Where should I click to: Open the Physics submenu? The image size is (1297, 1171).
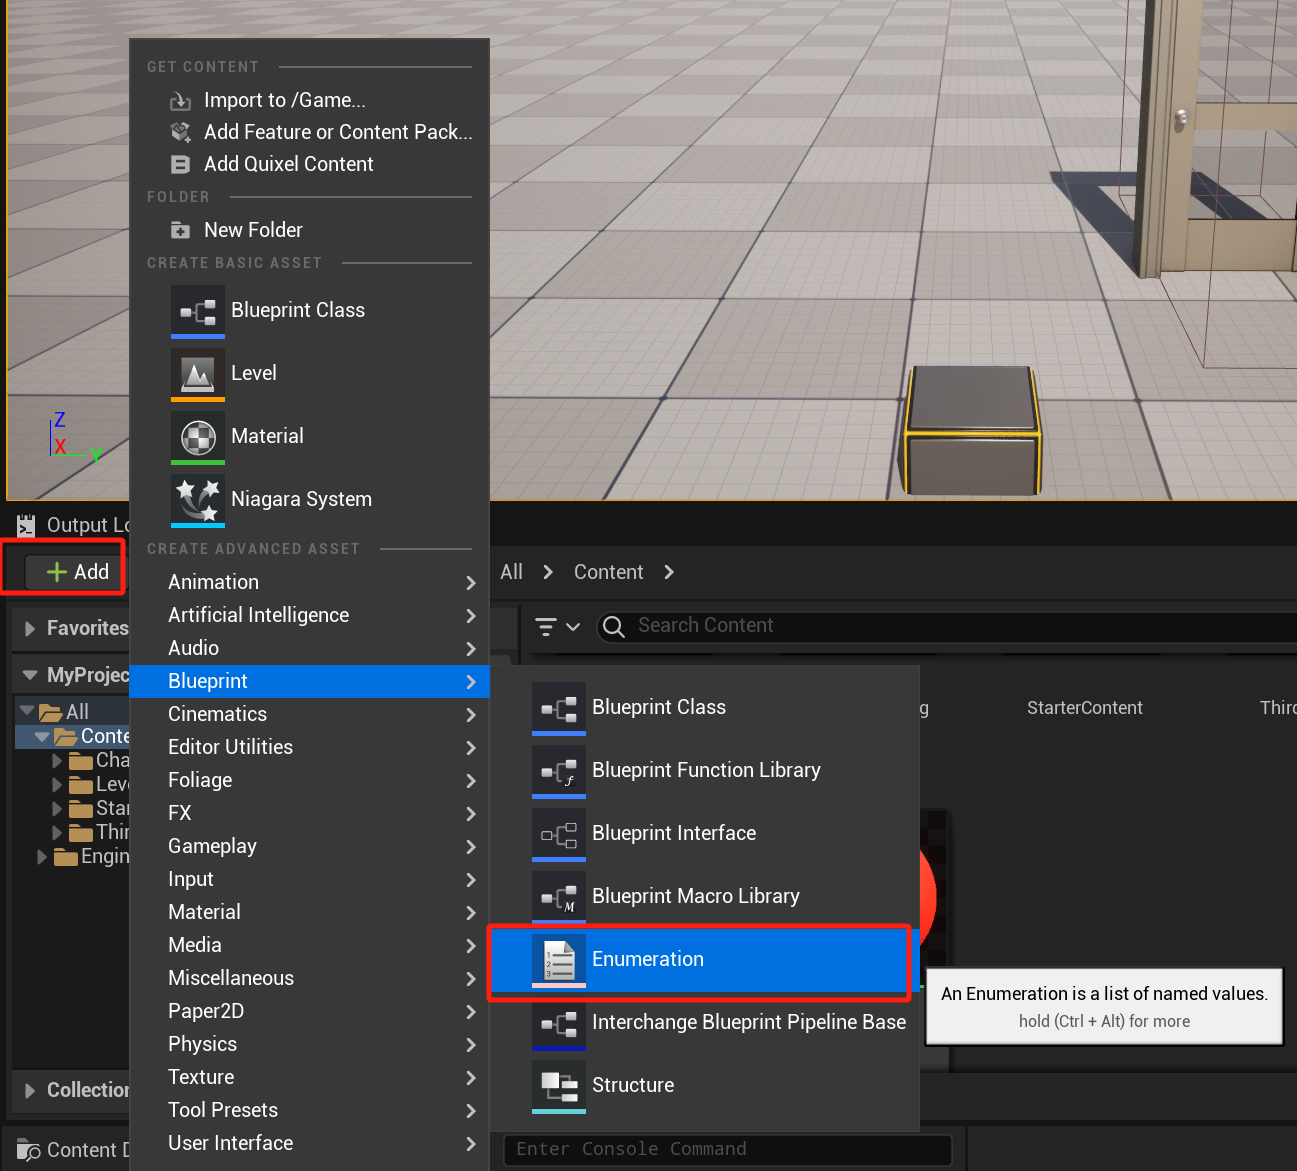(310, 1044)
